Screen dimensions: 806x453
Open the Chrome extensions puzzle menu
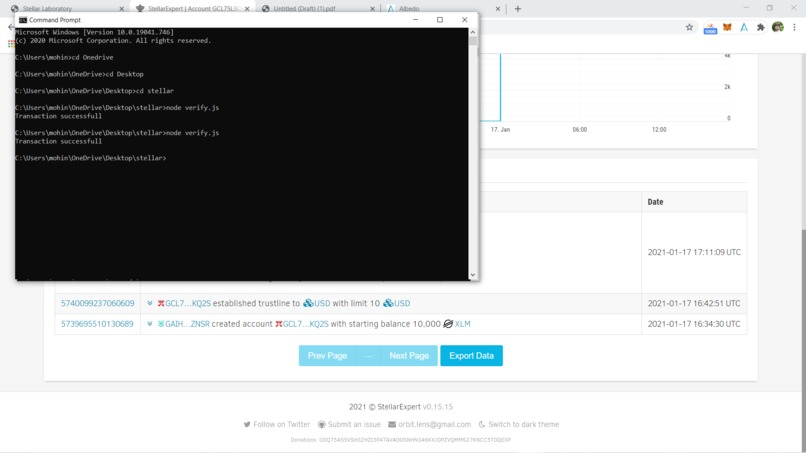pyautogui.click(x=761, y=27)
